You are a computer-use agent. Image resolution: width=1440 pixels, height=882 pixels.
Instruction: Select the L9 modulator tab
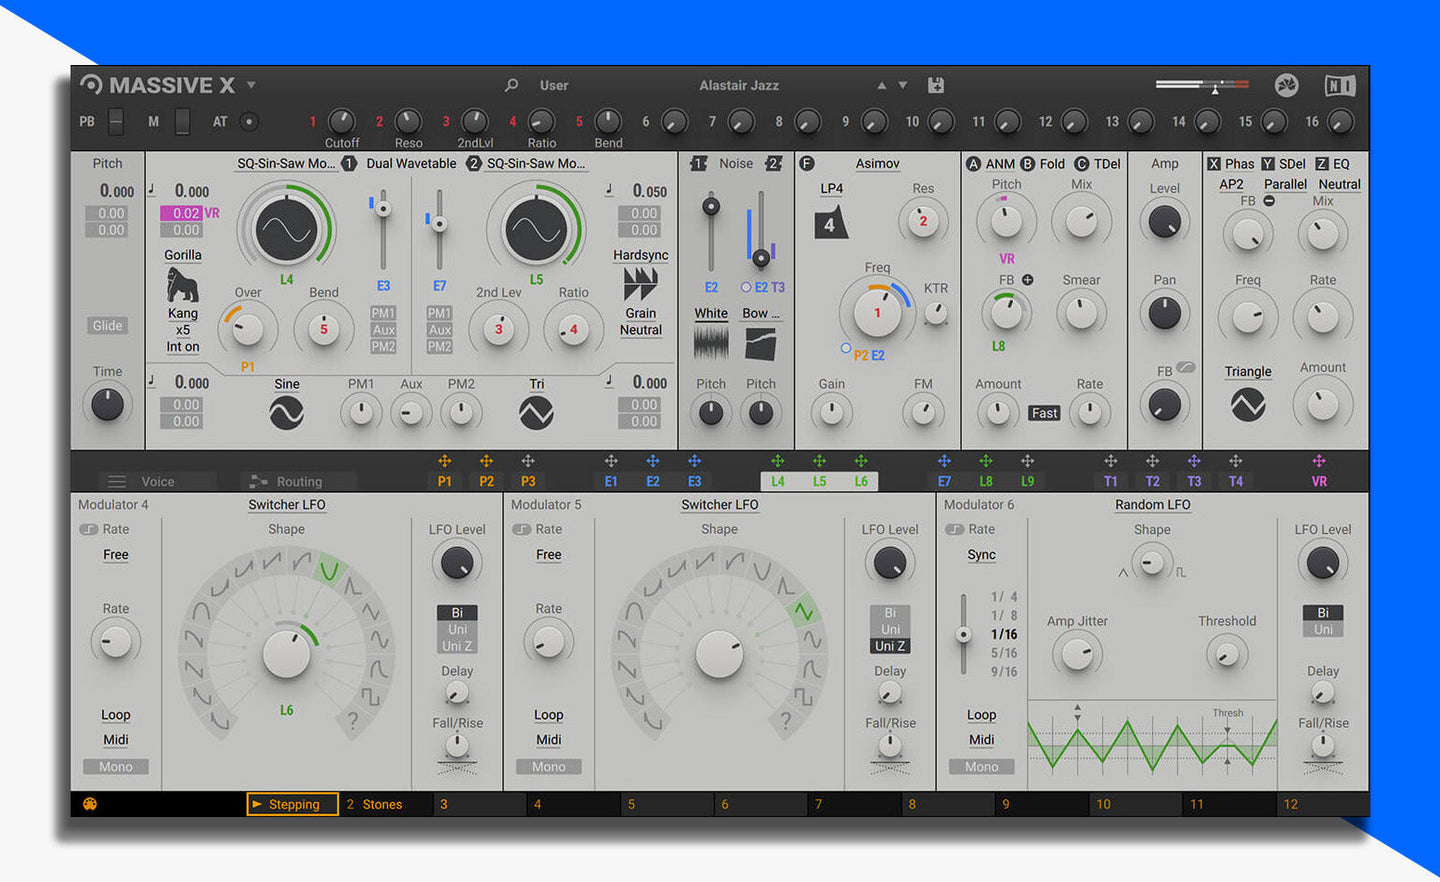click(x=1027, y=481)
